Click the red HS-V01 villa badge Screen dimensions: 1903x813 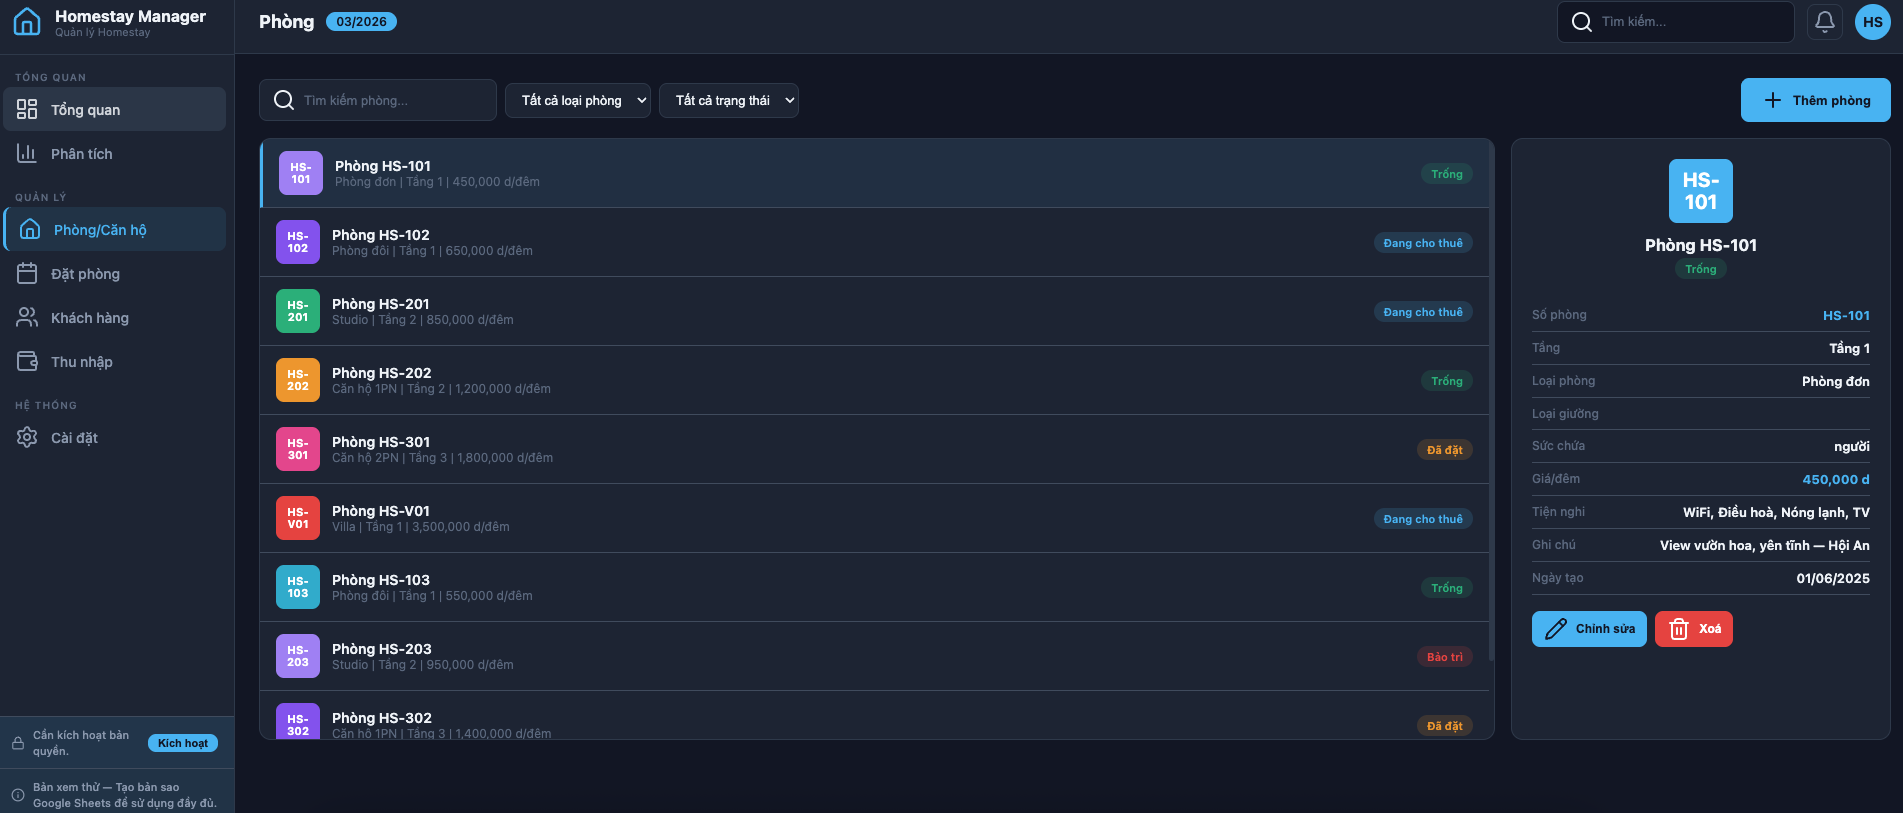coord(298,518)
